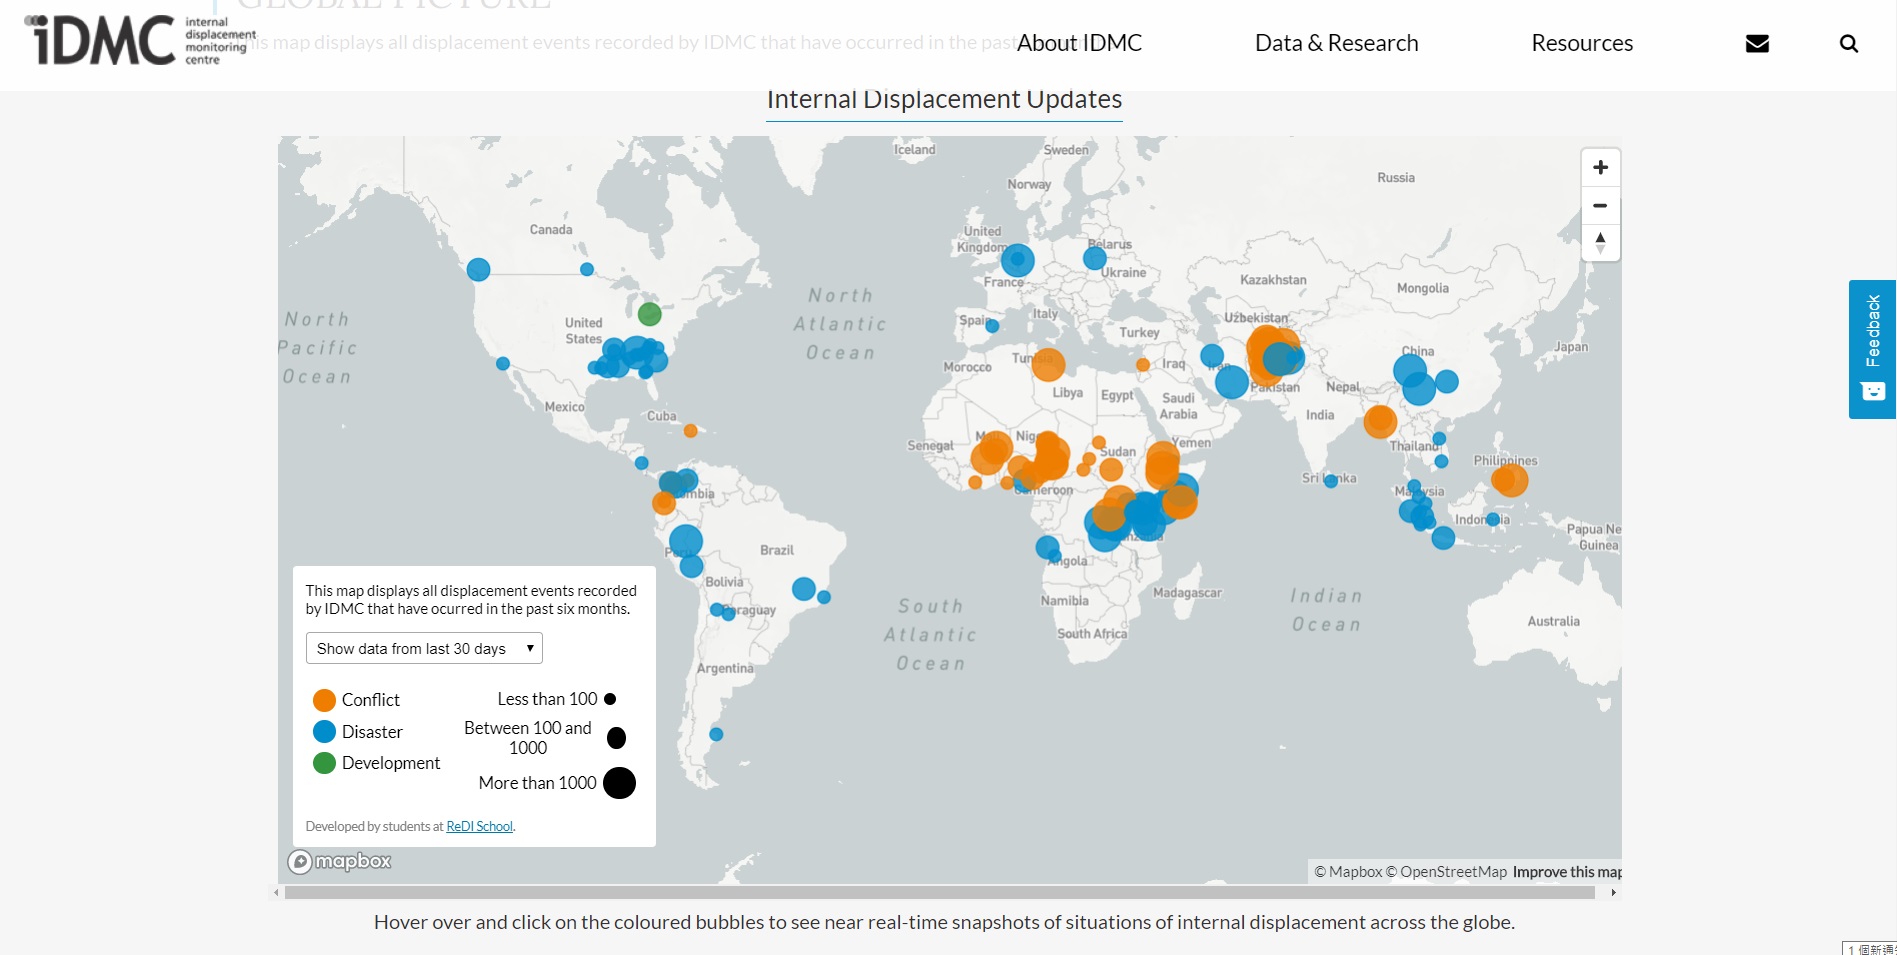Open the Feedback side tab
1897x955 pixels.
(x=1872, y=349)
